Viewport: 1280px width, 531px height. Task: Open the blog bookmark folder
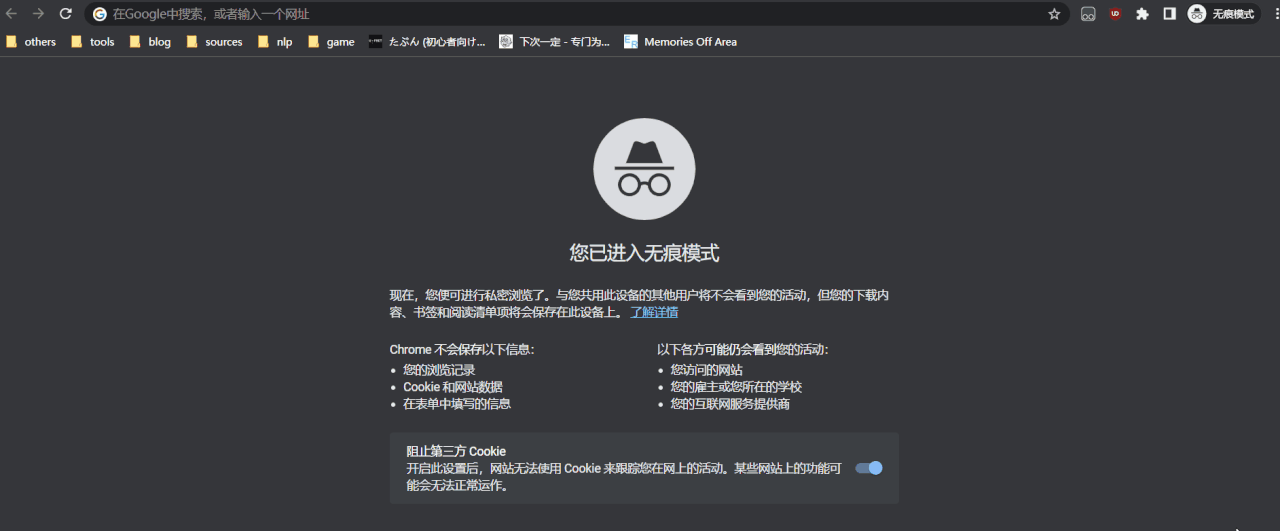(150, 42)
